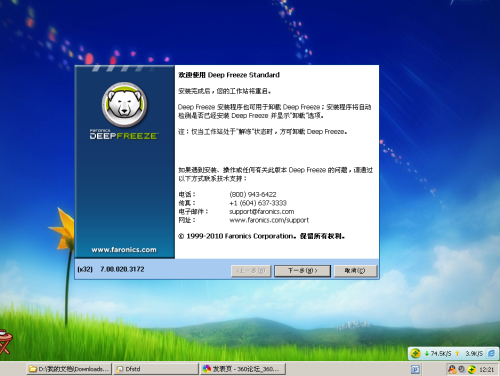Click the taskbar clock showing 12:21
This screenshot has height=376, width=500.
pyautogui.click(x=487, y=369)
